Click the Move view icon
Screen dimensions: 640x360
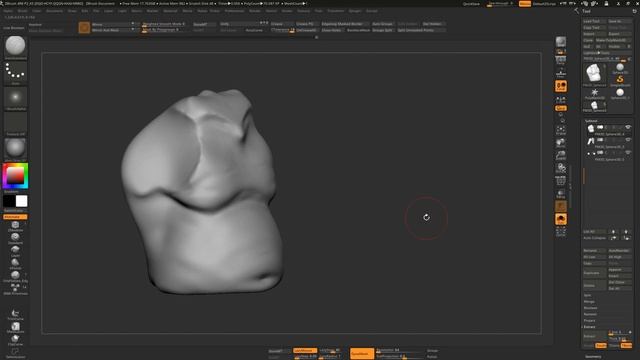pos(561,142)
